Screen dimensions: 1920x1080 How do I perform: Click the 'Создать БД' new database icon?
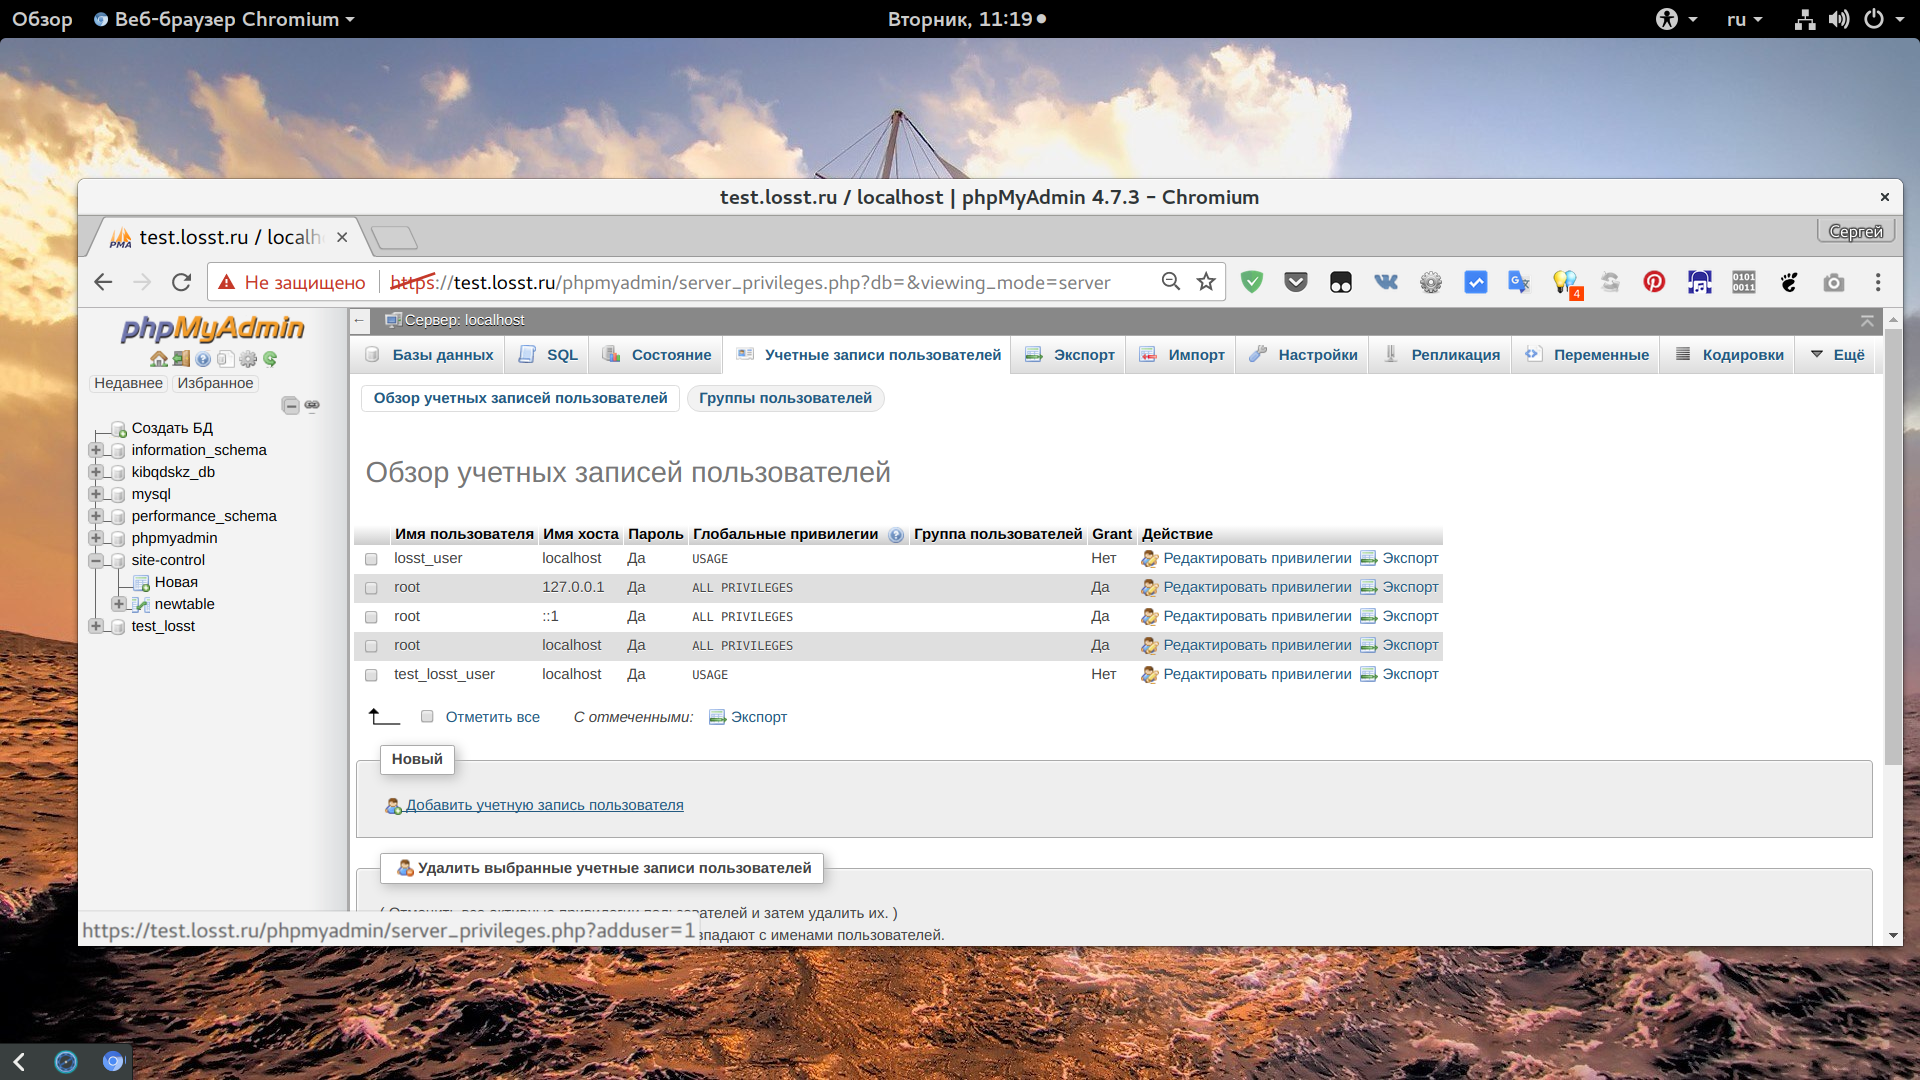[x=118, y=429]
